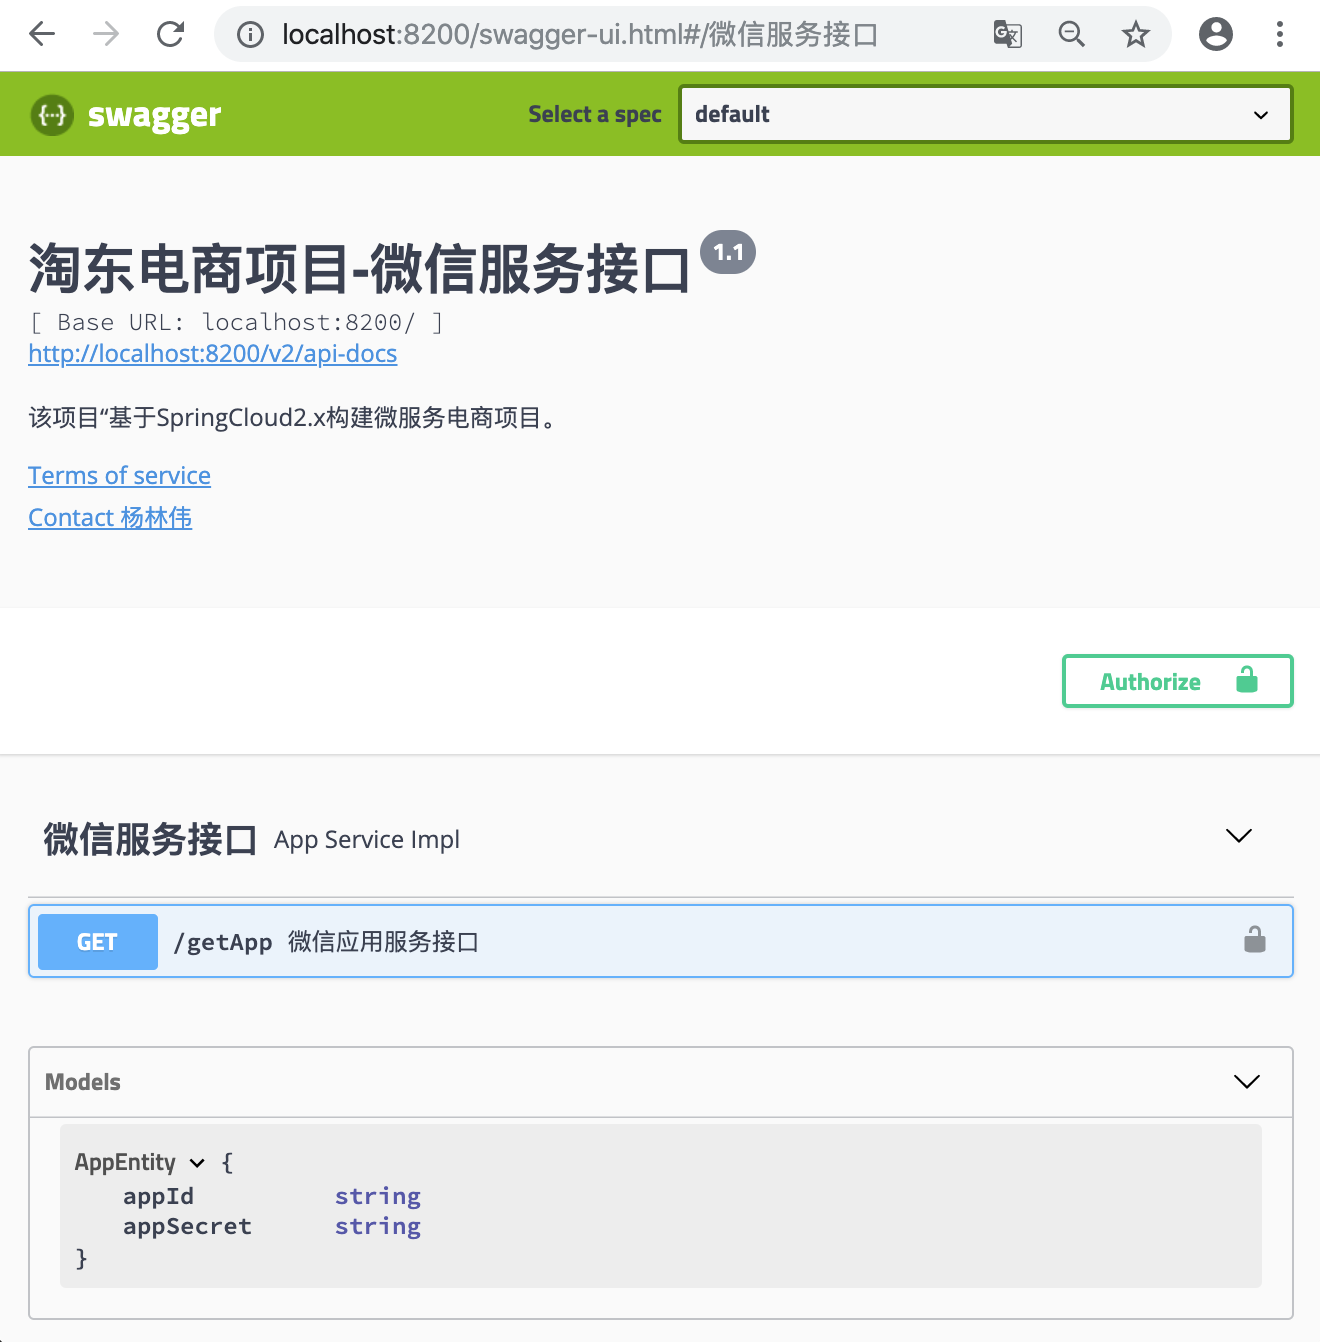Bookmark this page with the star icon

[1135, 35]
